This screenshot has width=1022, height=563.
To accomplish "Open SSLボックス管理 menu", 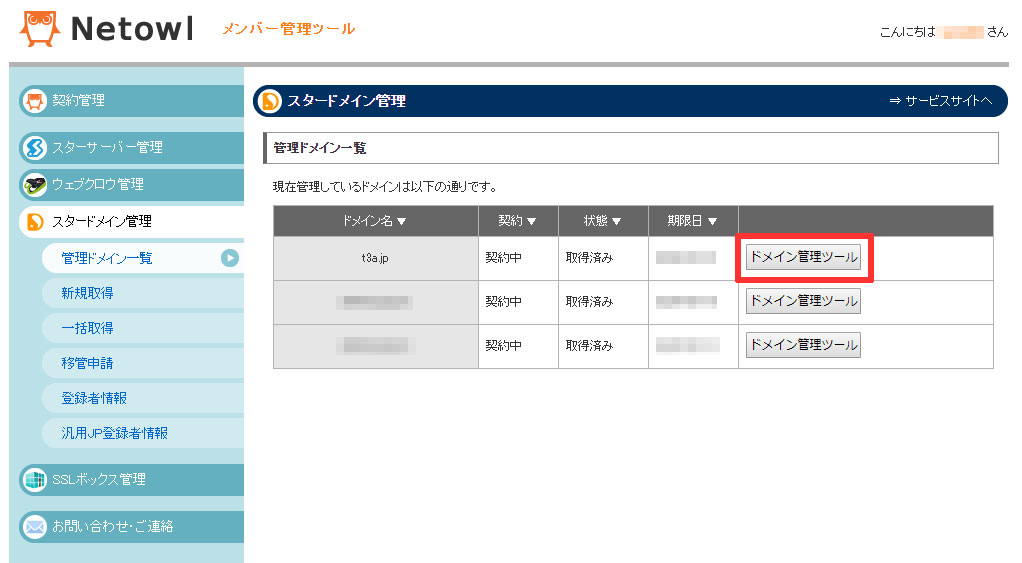I will click(x=132, y=480).
